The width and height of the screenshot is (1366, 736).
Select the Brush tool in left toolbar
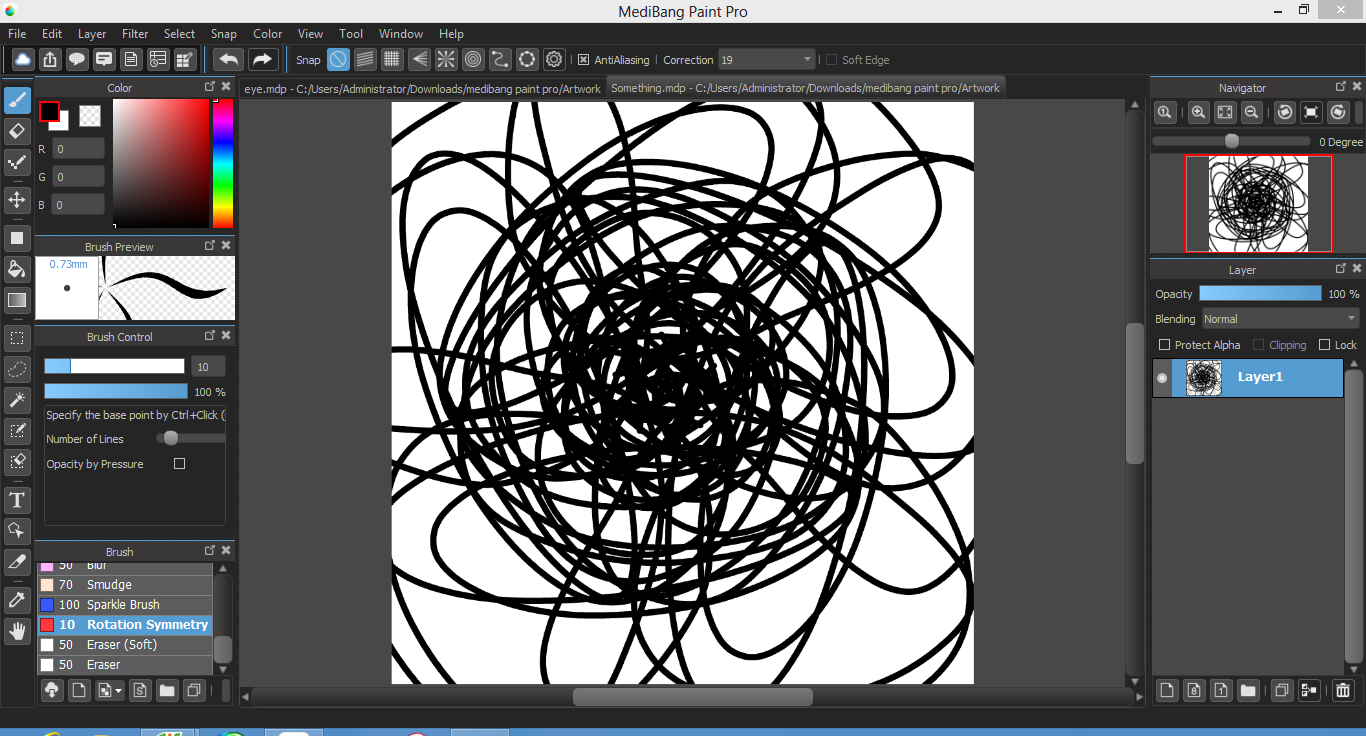pyautogui.click(x=17, y=100)
